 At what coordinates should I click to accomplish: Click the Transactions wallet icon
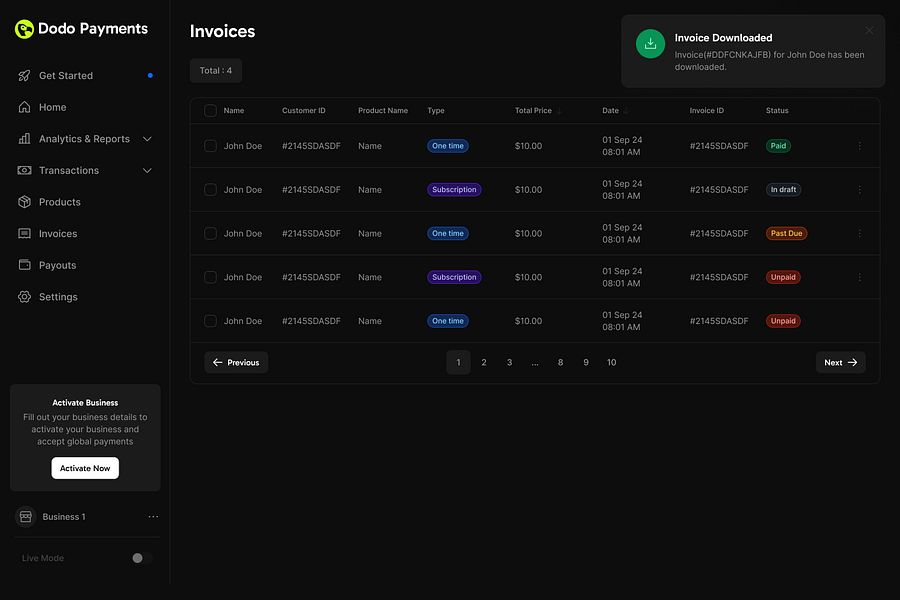[24, 170]
